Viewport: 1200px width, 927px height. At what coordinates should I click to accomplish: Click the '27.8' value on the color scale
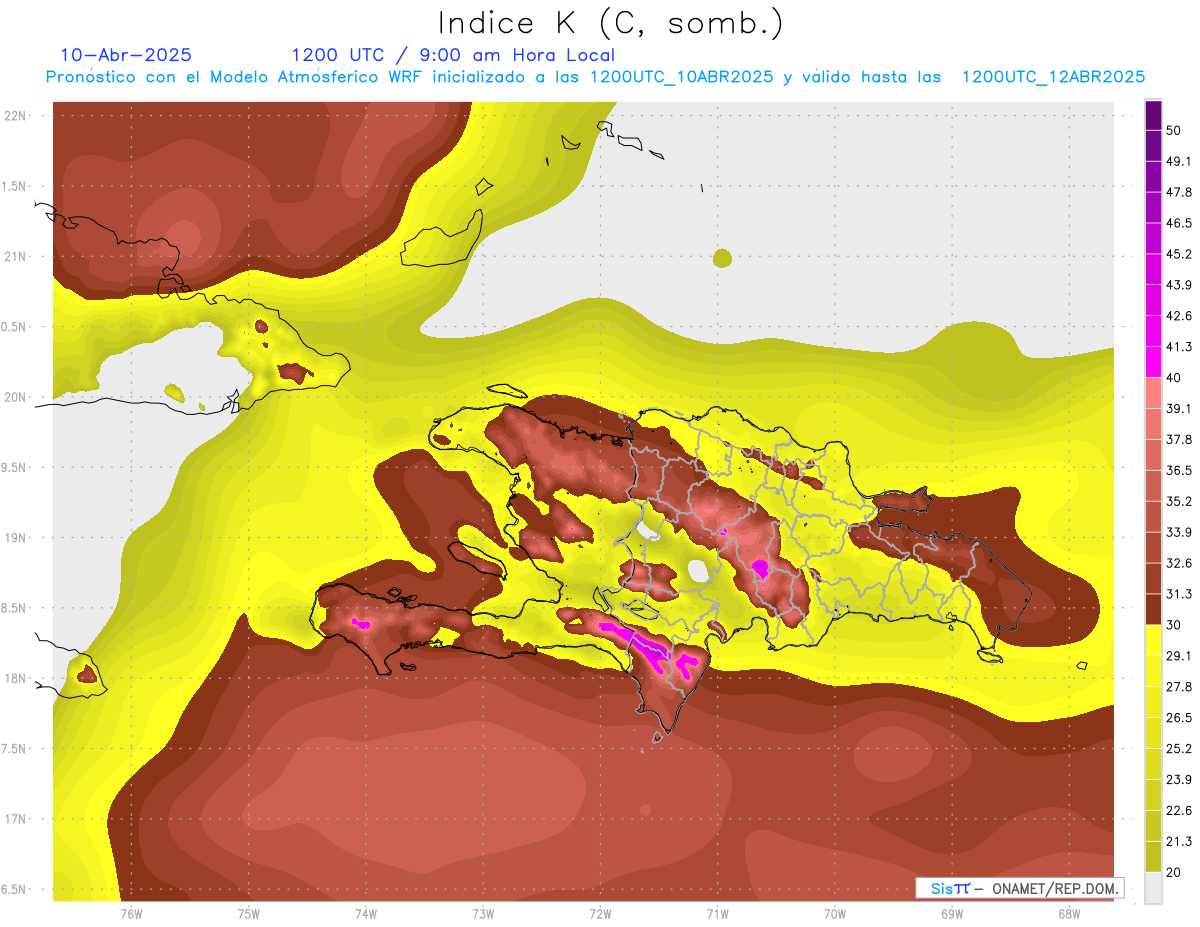pos(1179,686)
